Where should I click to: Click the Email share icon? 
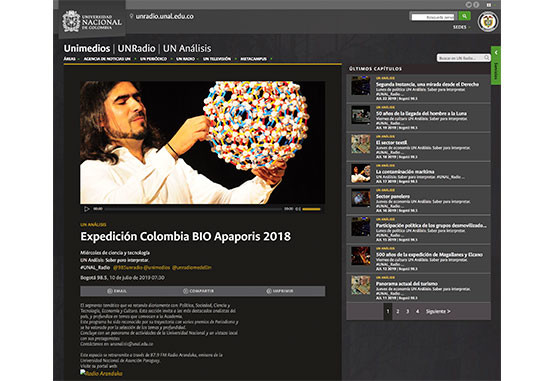[x=110, y=291]
